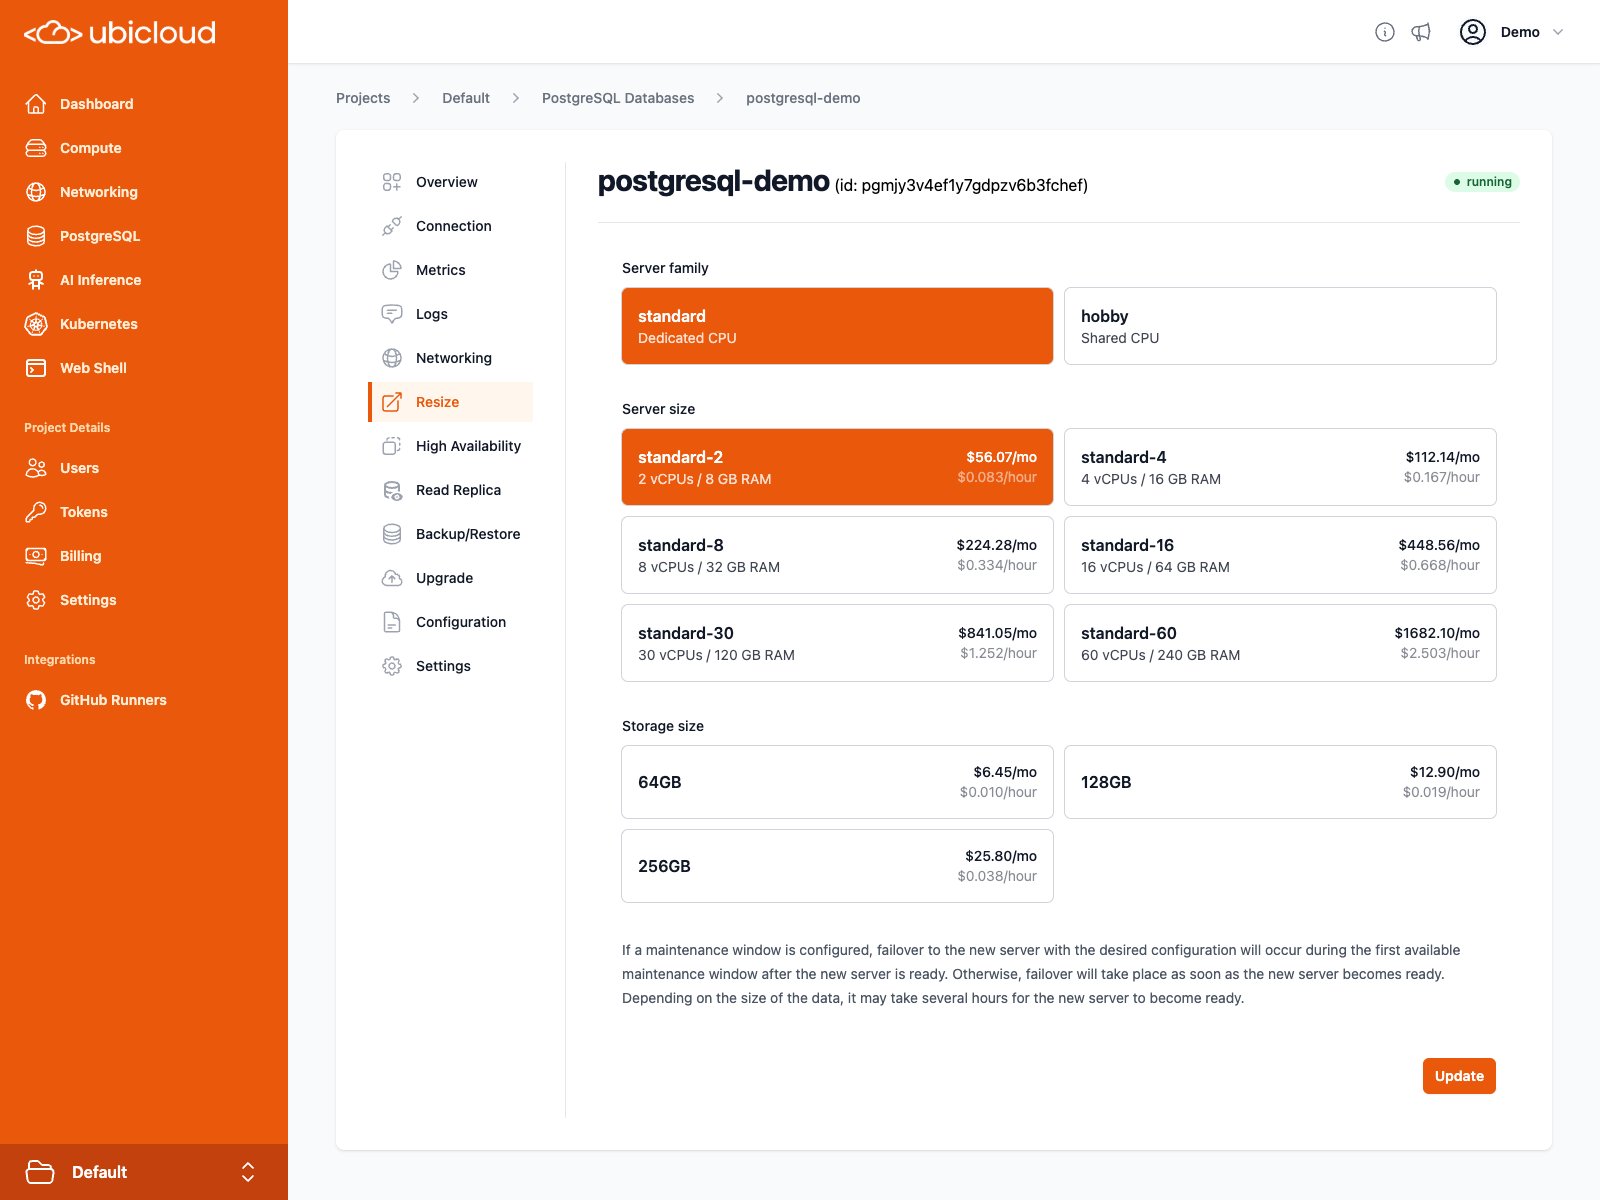The width and height of the screenshot is (1600, 1200).
Task: Click the Tokens key icon
Action: coord(36,512)
